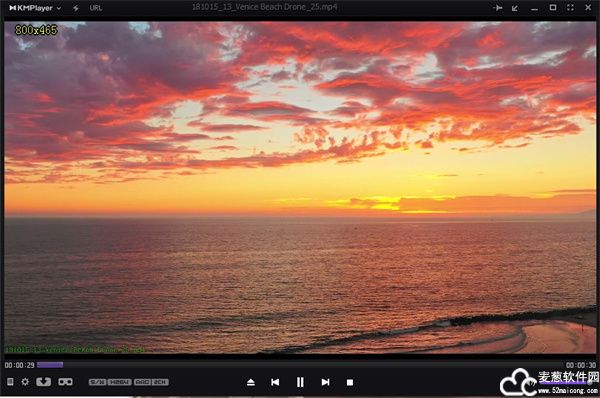Switch to fullscreen mode icon
This screenshot has height=398, width=600.
(570, 7)
